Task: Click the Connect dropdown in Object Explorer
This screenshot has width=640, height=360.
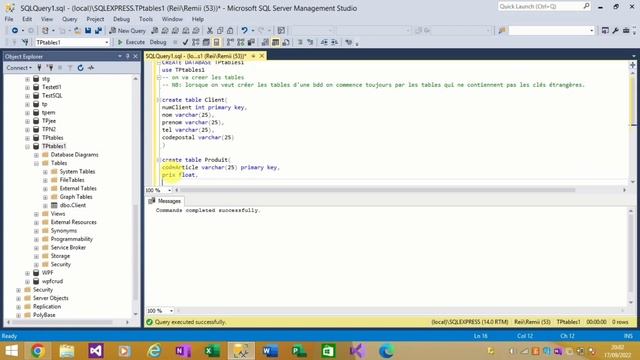Action: (x=19, y=68)
